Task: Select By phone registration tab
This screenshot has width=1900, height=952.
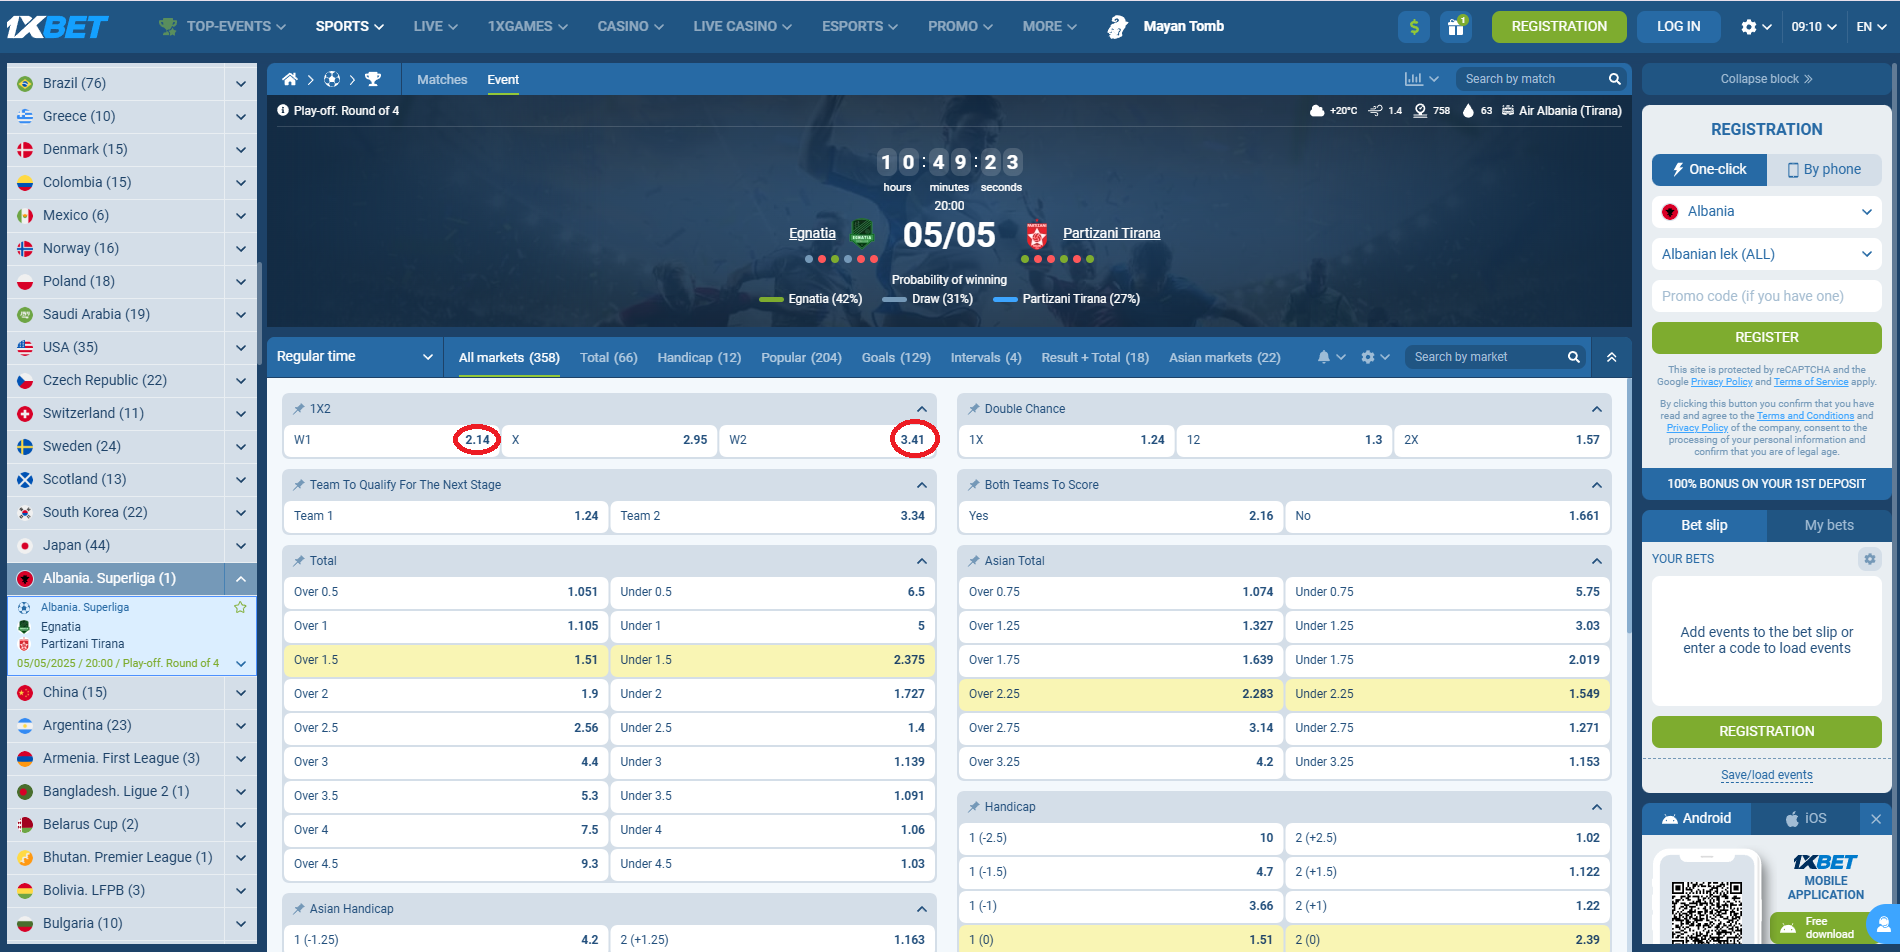Action: (1824, 170)
